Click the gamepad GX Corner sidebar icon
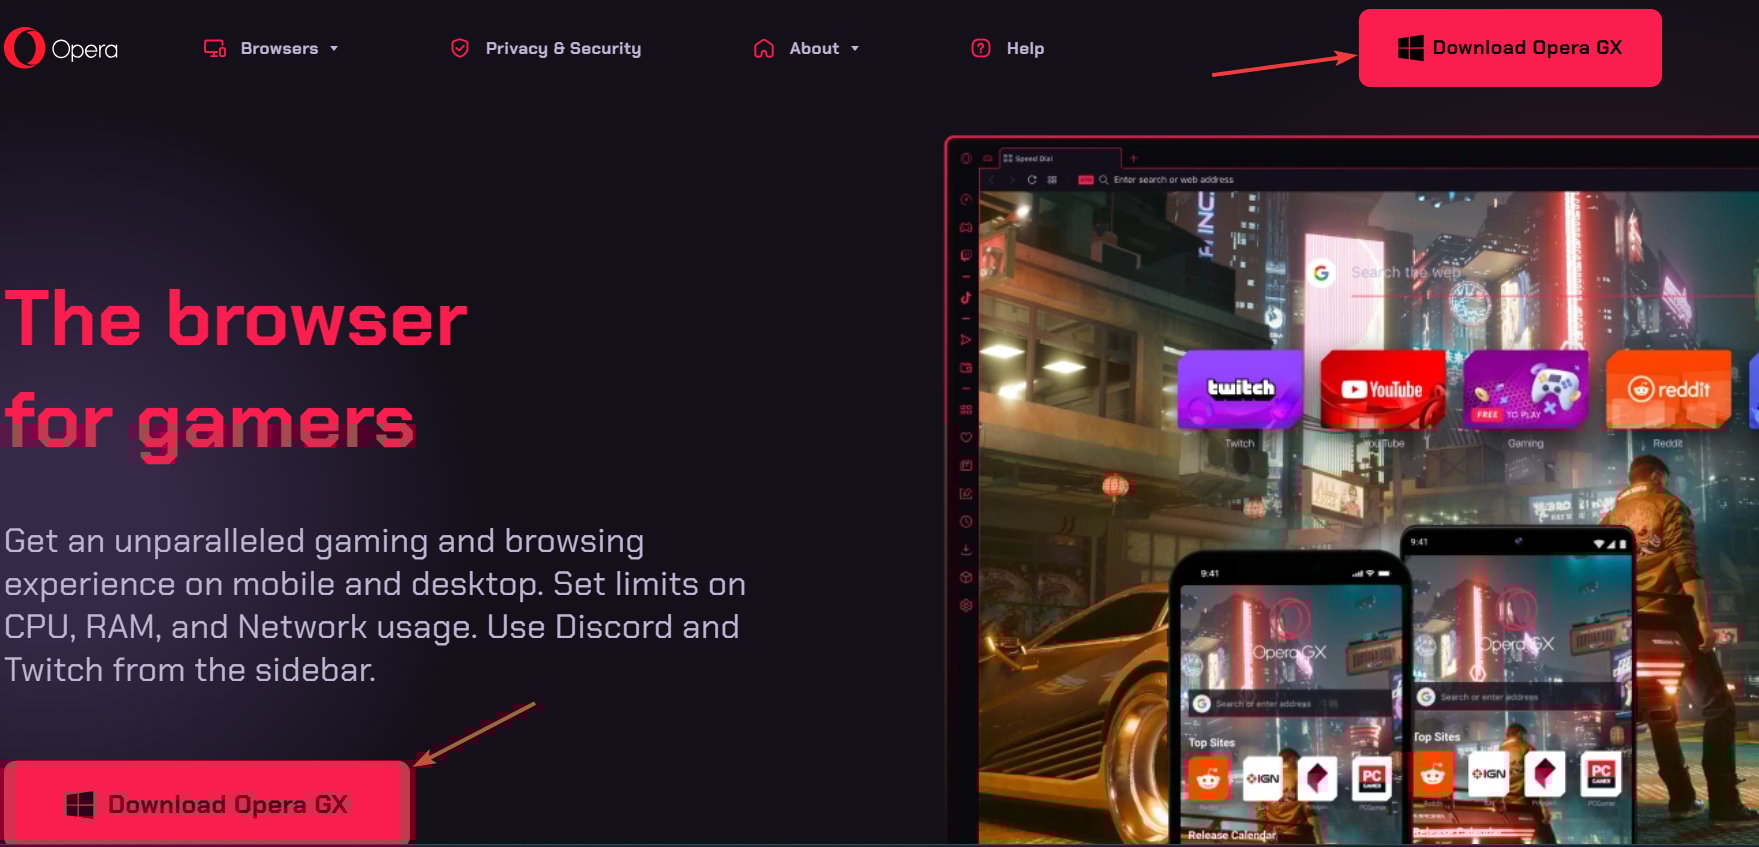The image size is (1759, 847). coord(966,228)
